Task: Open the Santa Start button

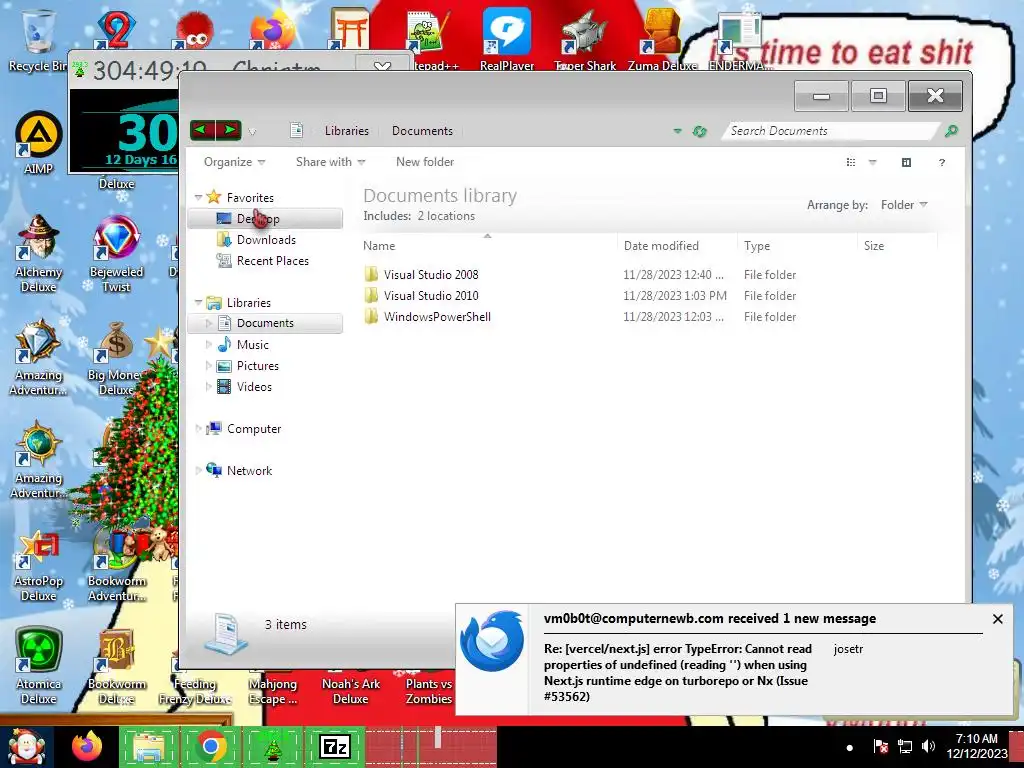Action: (x=26, y=747)
